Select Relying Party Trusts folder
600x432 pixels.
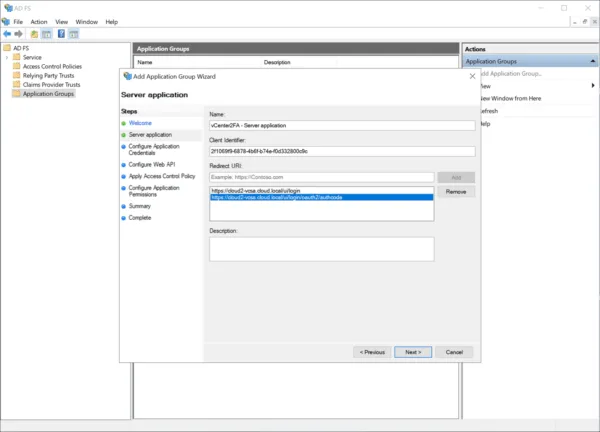coord(48,75)
